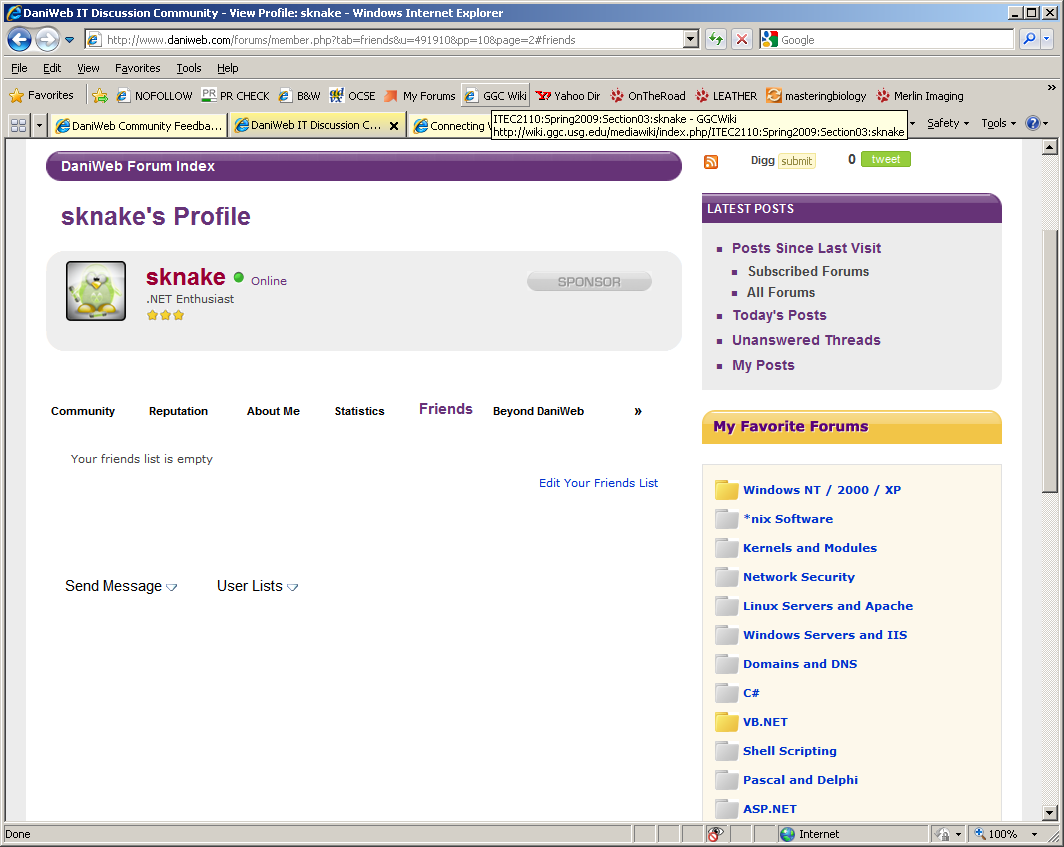Open the Merlin Imaging bookmark
This screenshot has height=847, width=1064.
[x=920, y=96]
